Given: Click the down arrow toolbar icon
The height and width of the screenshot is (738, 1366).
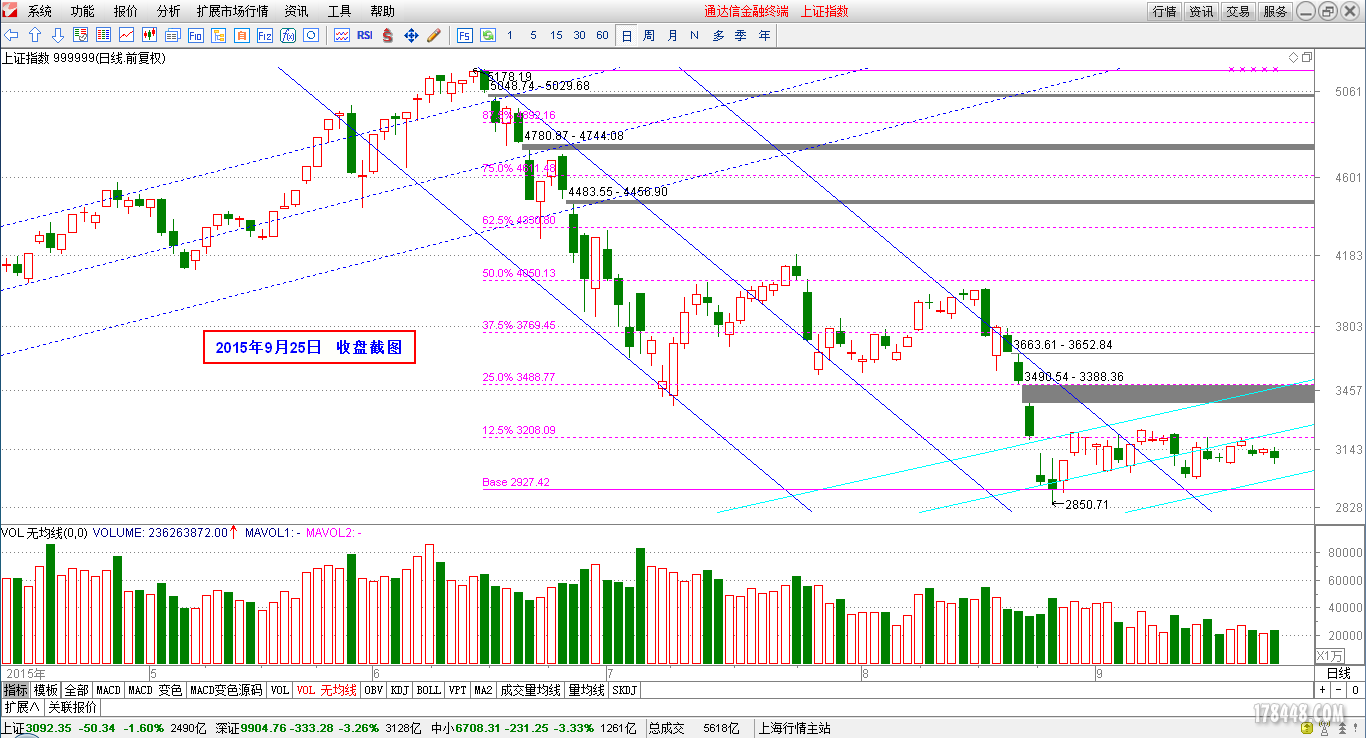Looking at the screenshot, I should click(58, 35).
